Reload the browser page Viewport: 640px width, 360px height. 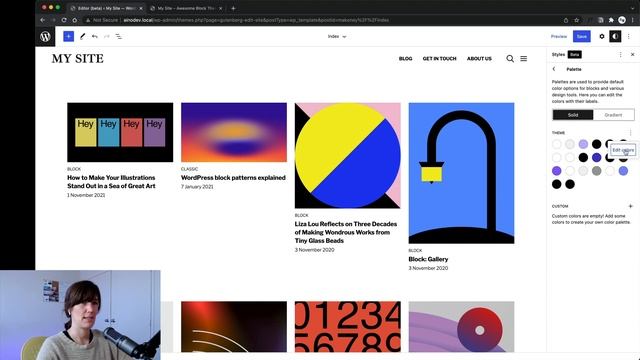tap(64, 20)
